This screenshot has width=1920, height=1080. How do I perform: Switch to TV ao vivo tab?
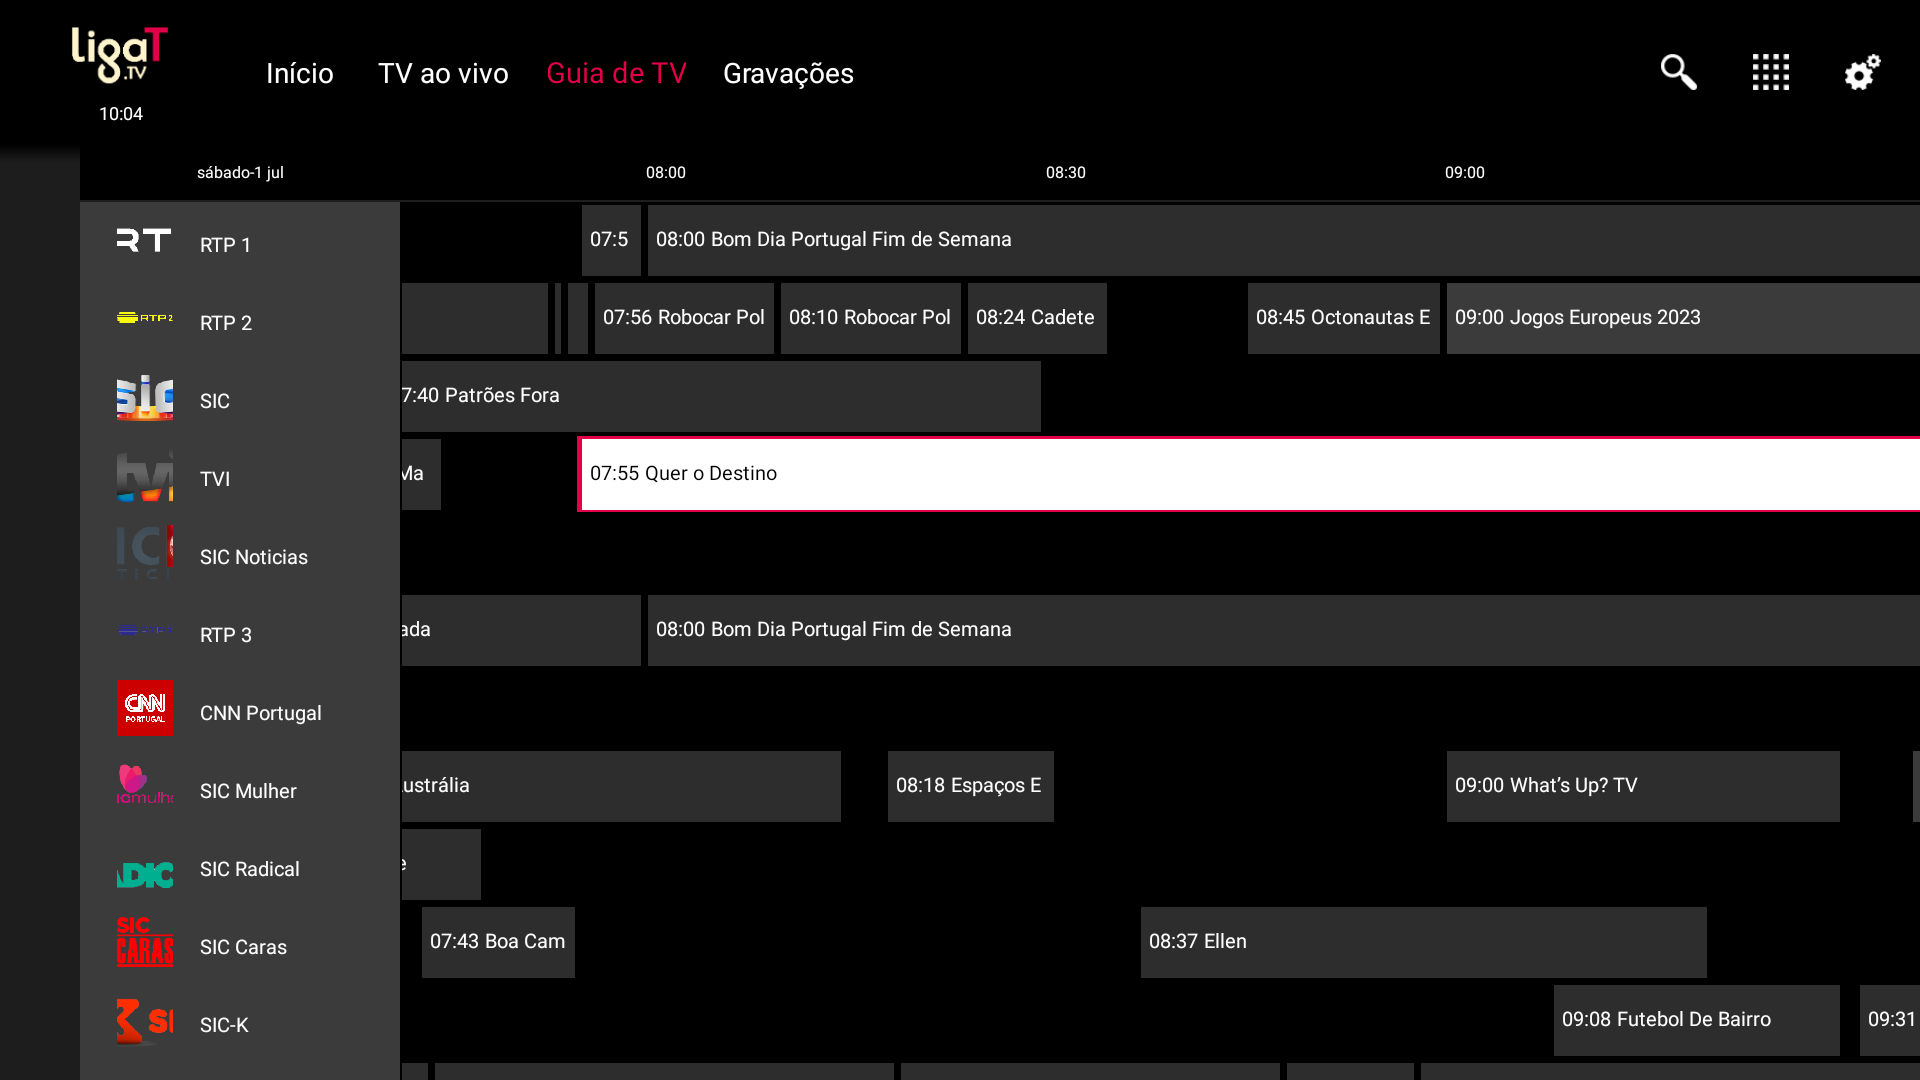443,73
